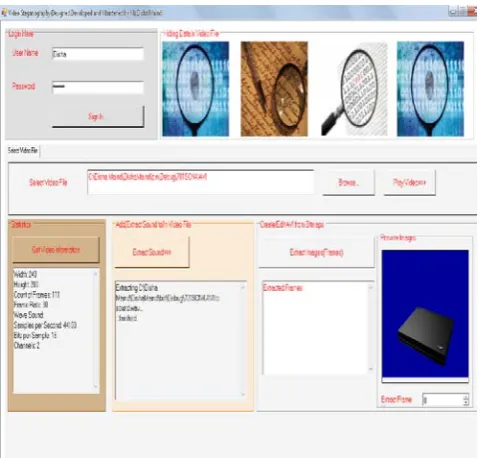481x458 pixels.
Task: Select the last blue fingerprint magnifier image
Action: (x=430, y=89)
